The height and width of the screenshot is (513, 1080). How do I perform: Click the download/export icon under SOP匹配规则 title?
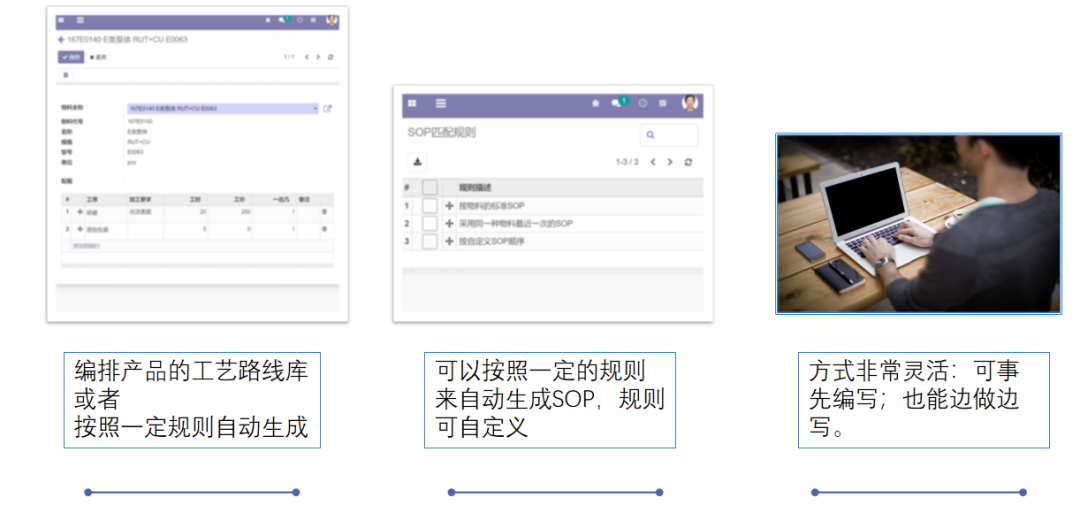(418, 162)
